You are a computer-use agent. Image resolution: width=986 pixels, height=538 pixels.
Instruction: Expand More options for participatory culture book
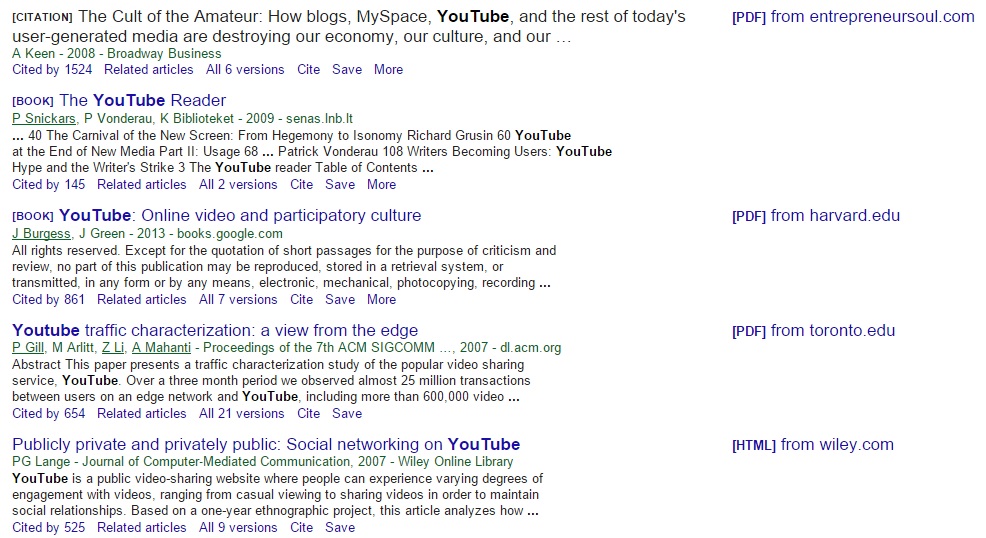click(381, 300)
